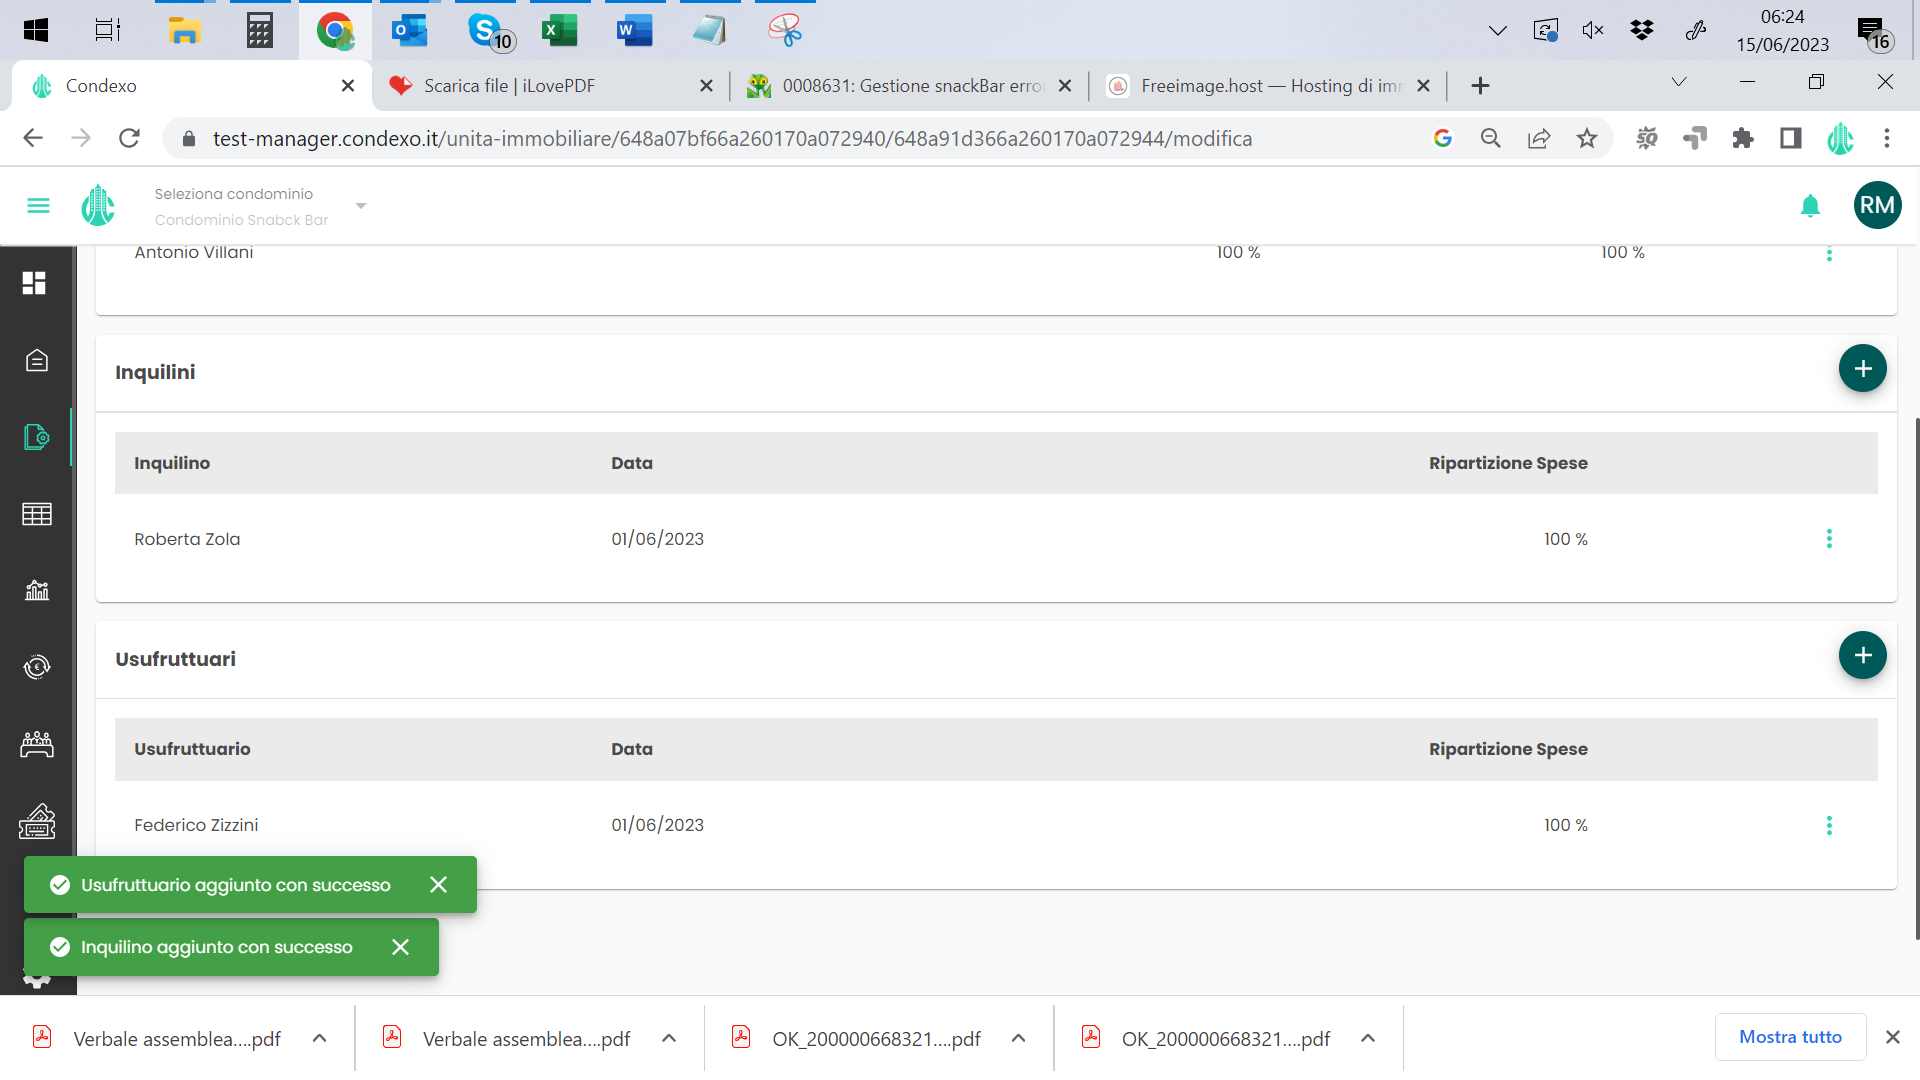Click Inquilino column header

(172, 463)
